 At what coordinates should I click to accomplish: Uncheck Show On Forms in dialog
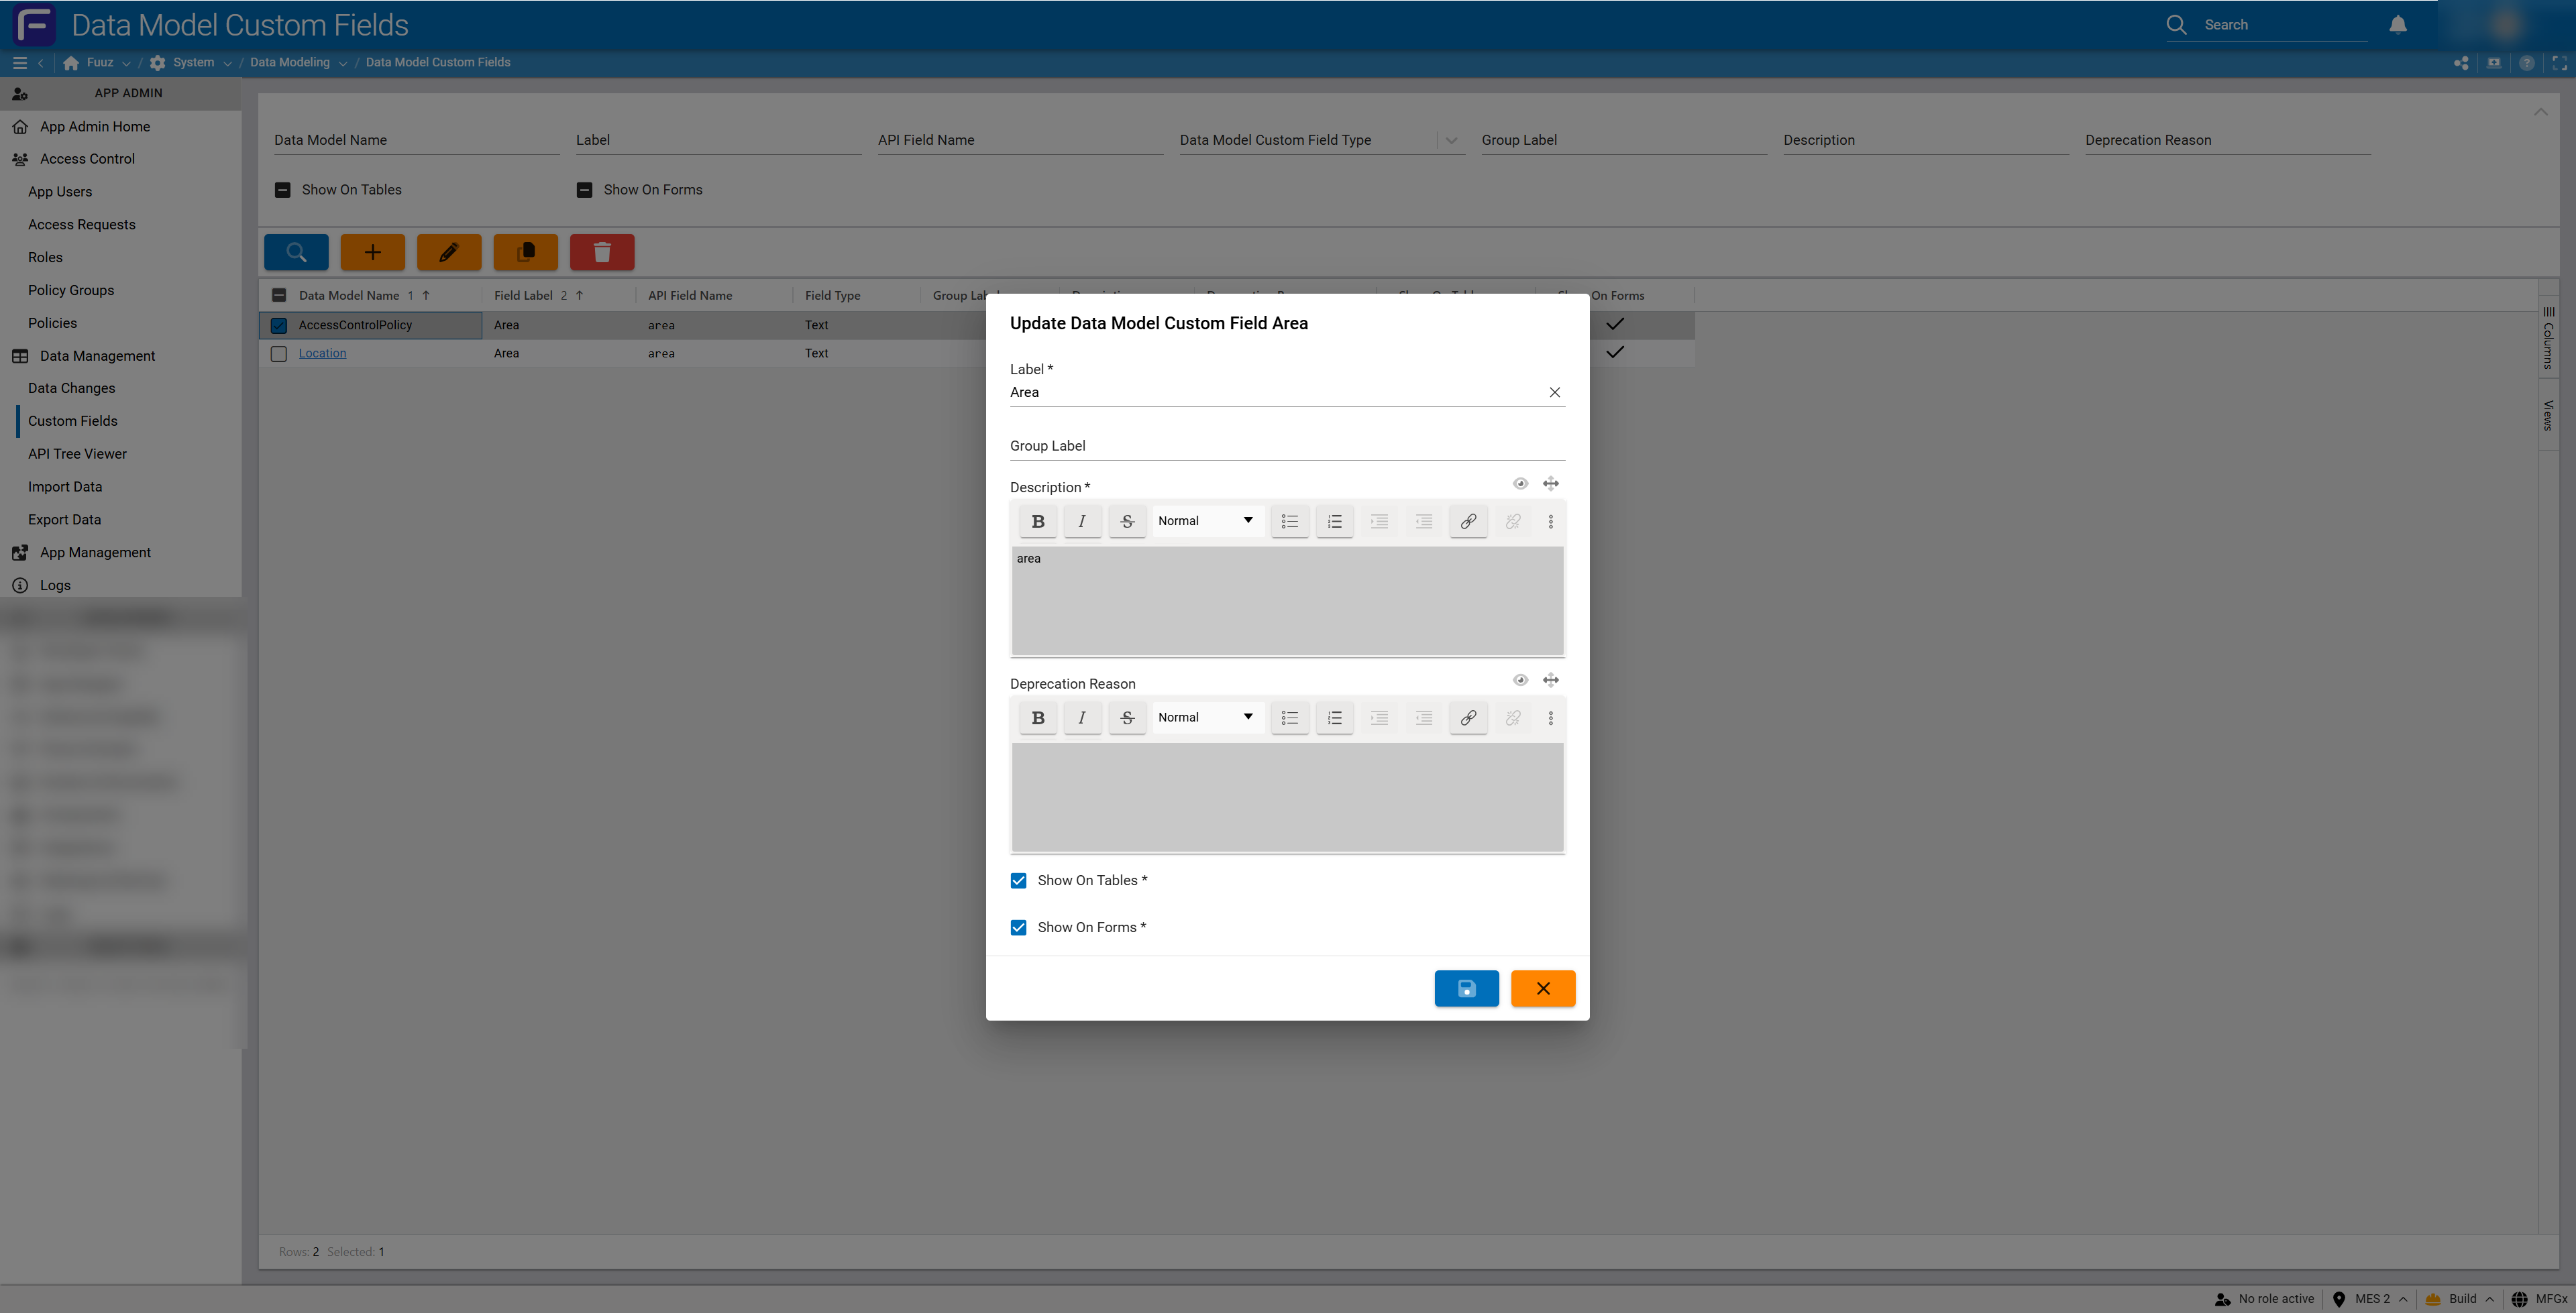[1018, 928]
